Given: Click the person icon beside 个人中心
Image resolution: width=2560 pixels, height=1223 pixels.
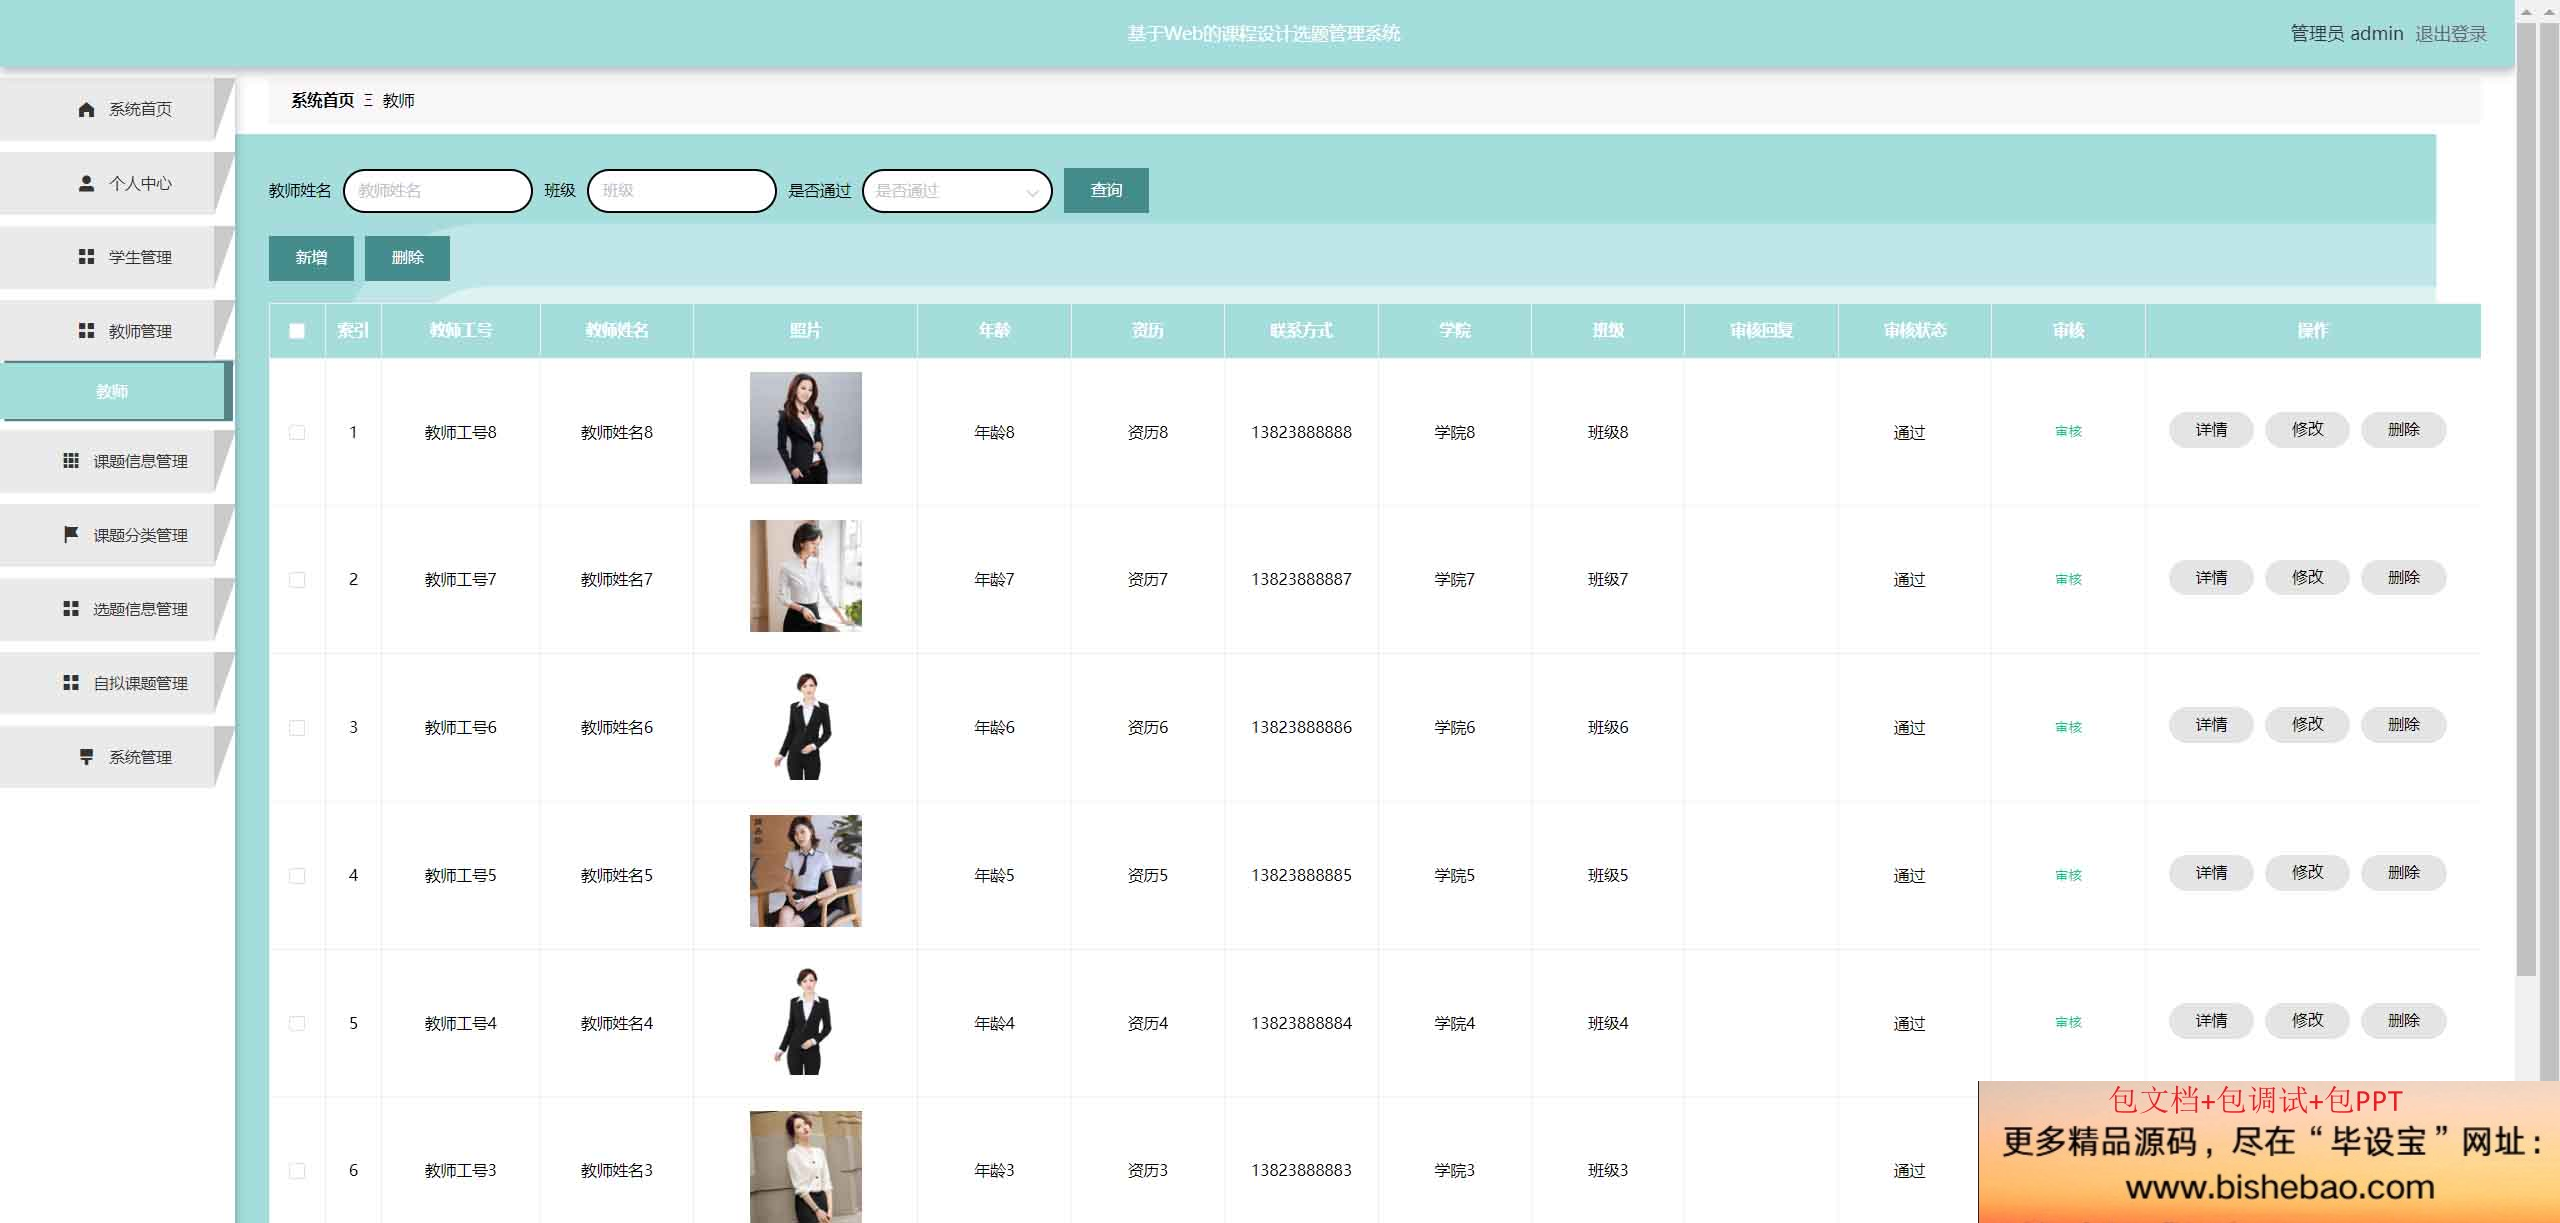Looking at the screenshot, I should [87, 183].
